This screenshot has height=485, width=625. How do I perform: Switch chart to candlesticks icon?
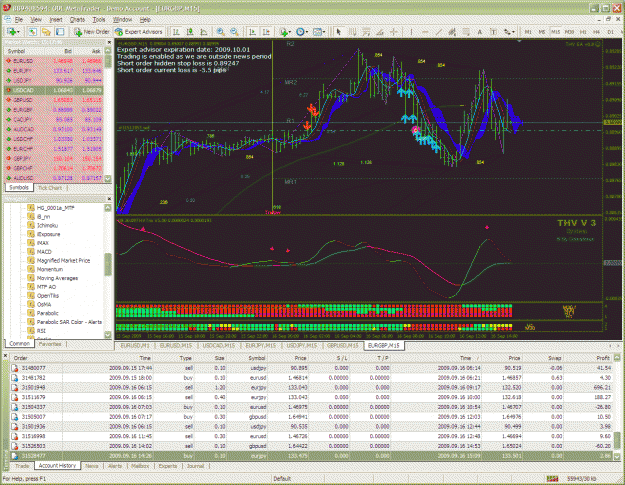pyautogui.click(x=190, y=32)
